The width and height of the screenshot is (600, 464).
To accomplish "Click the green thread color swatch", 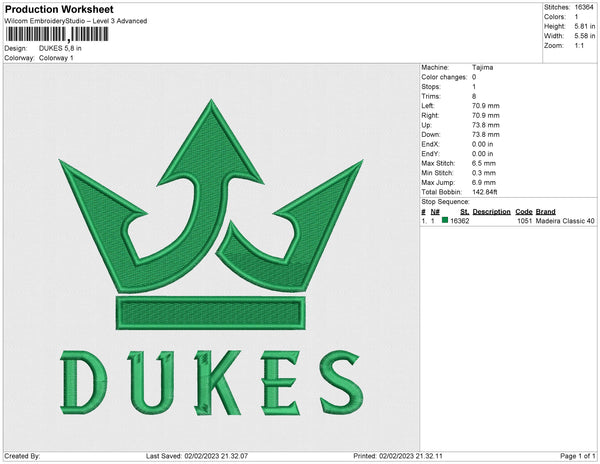I will point(445,220).
